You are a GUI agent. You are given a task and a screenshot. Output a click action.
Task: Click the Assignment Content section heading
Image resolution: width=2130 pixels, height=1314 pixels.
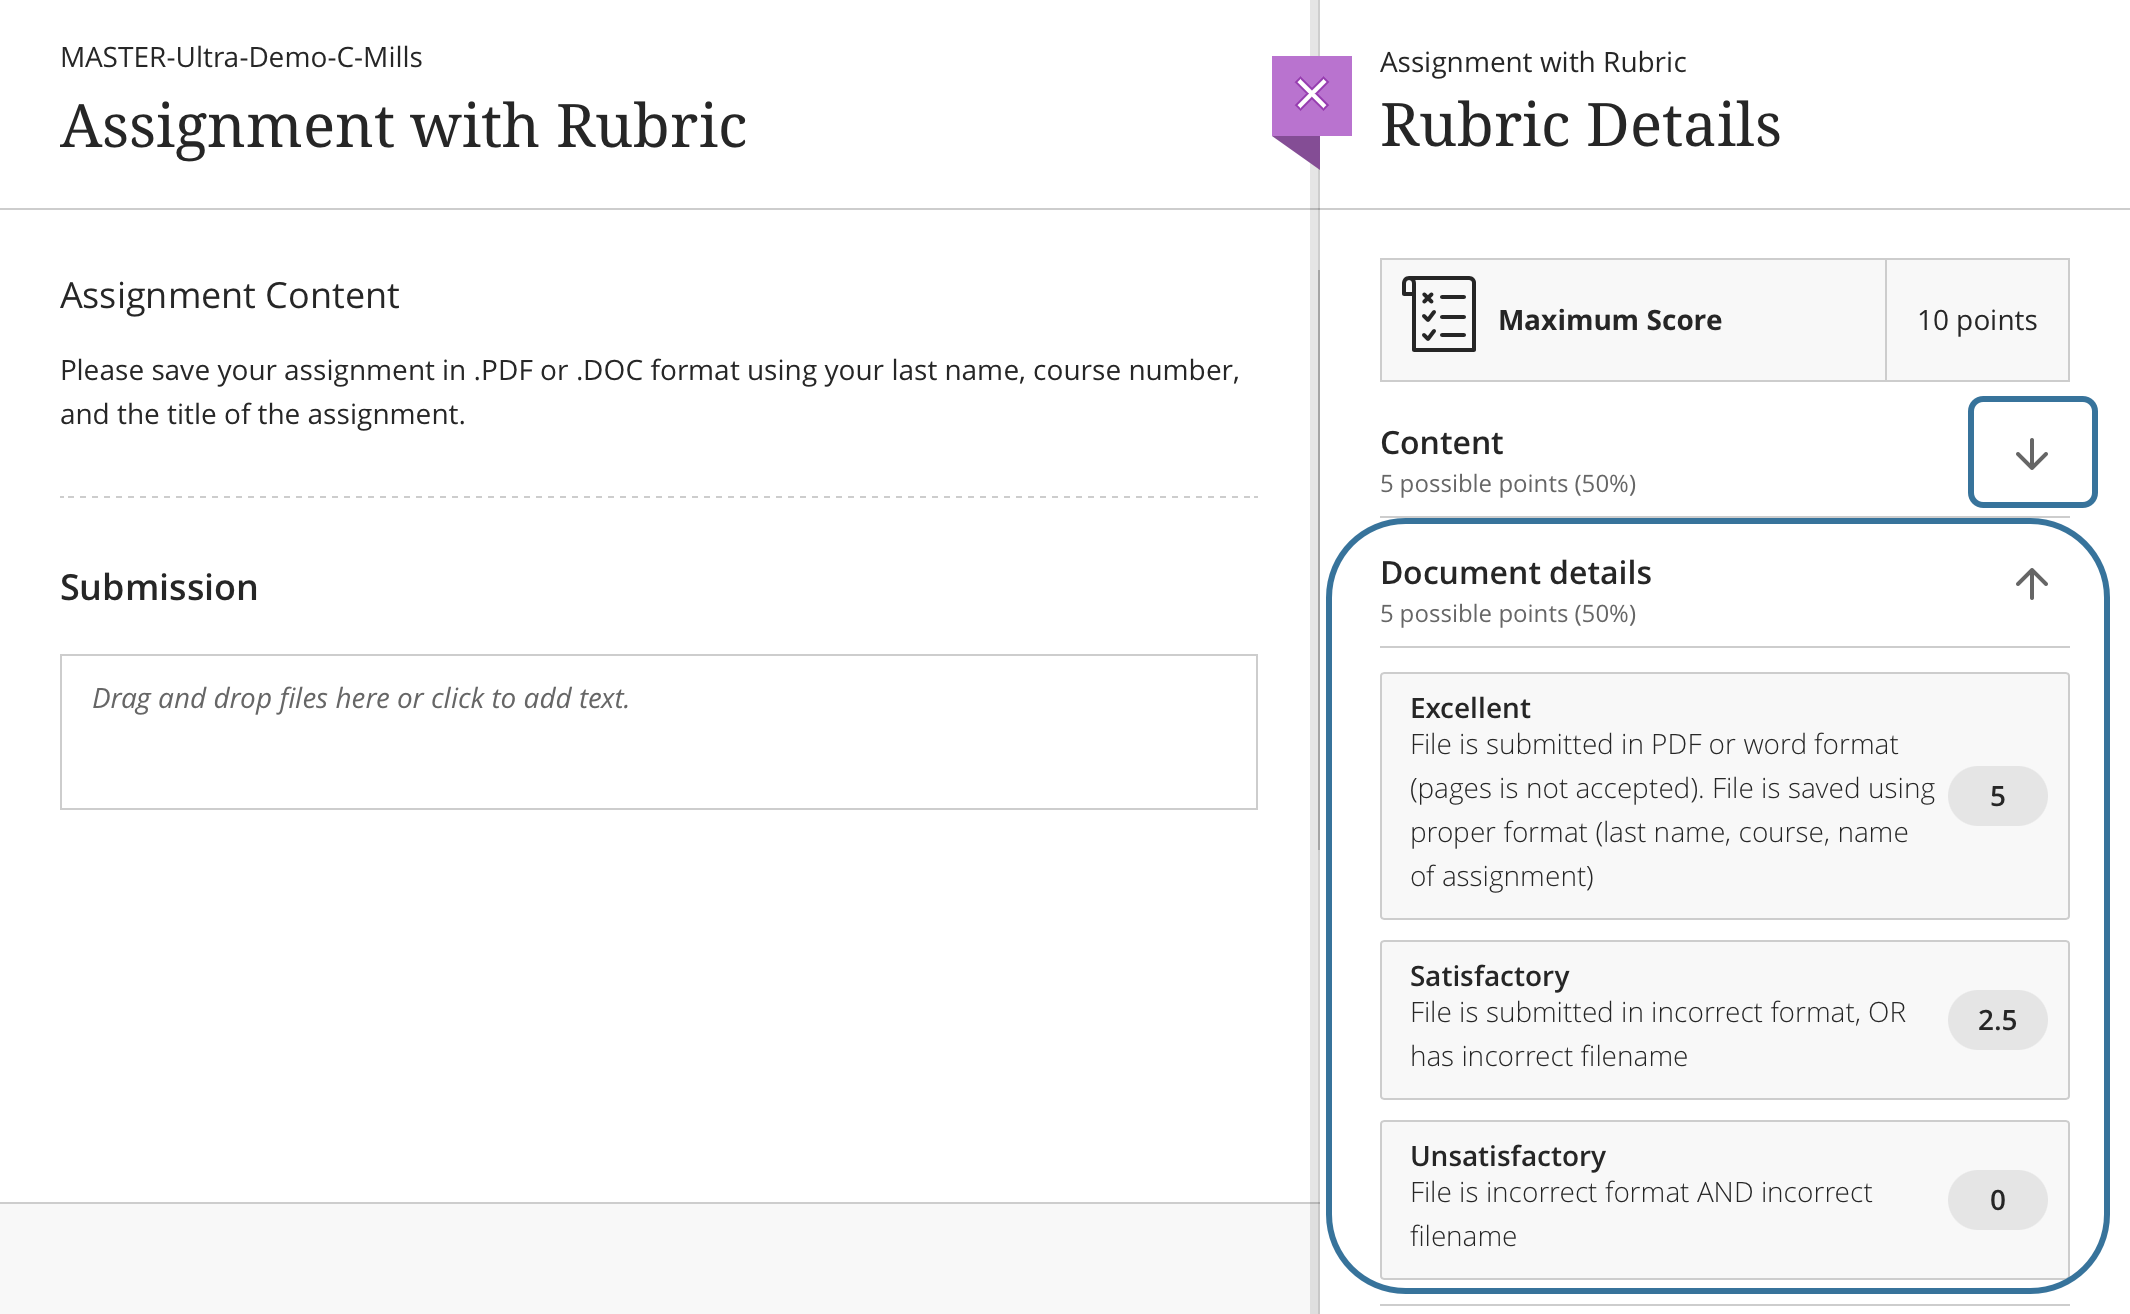[x=229, y=295]
